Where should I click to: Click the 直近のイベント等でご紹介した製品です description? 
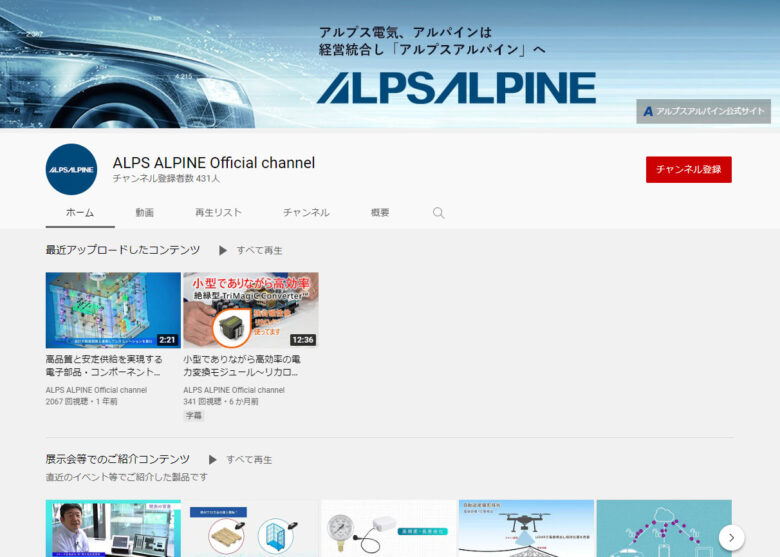pyautogui.click(x=127, y=477)
